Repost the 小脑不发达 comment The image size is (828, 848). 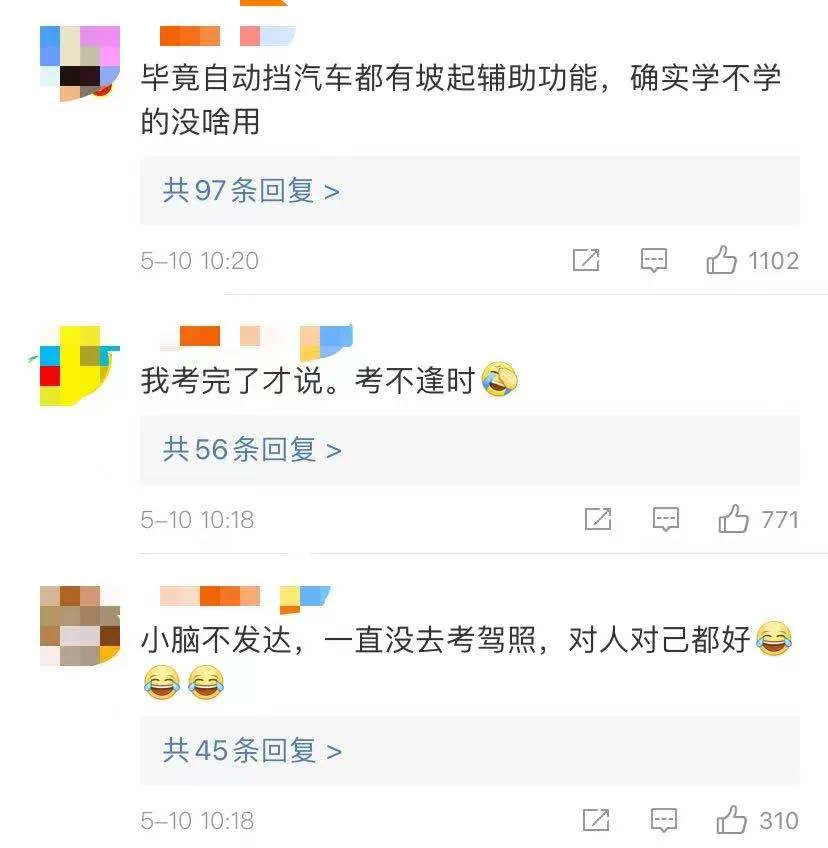596,820
